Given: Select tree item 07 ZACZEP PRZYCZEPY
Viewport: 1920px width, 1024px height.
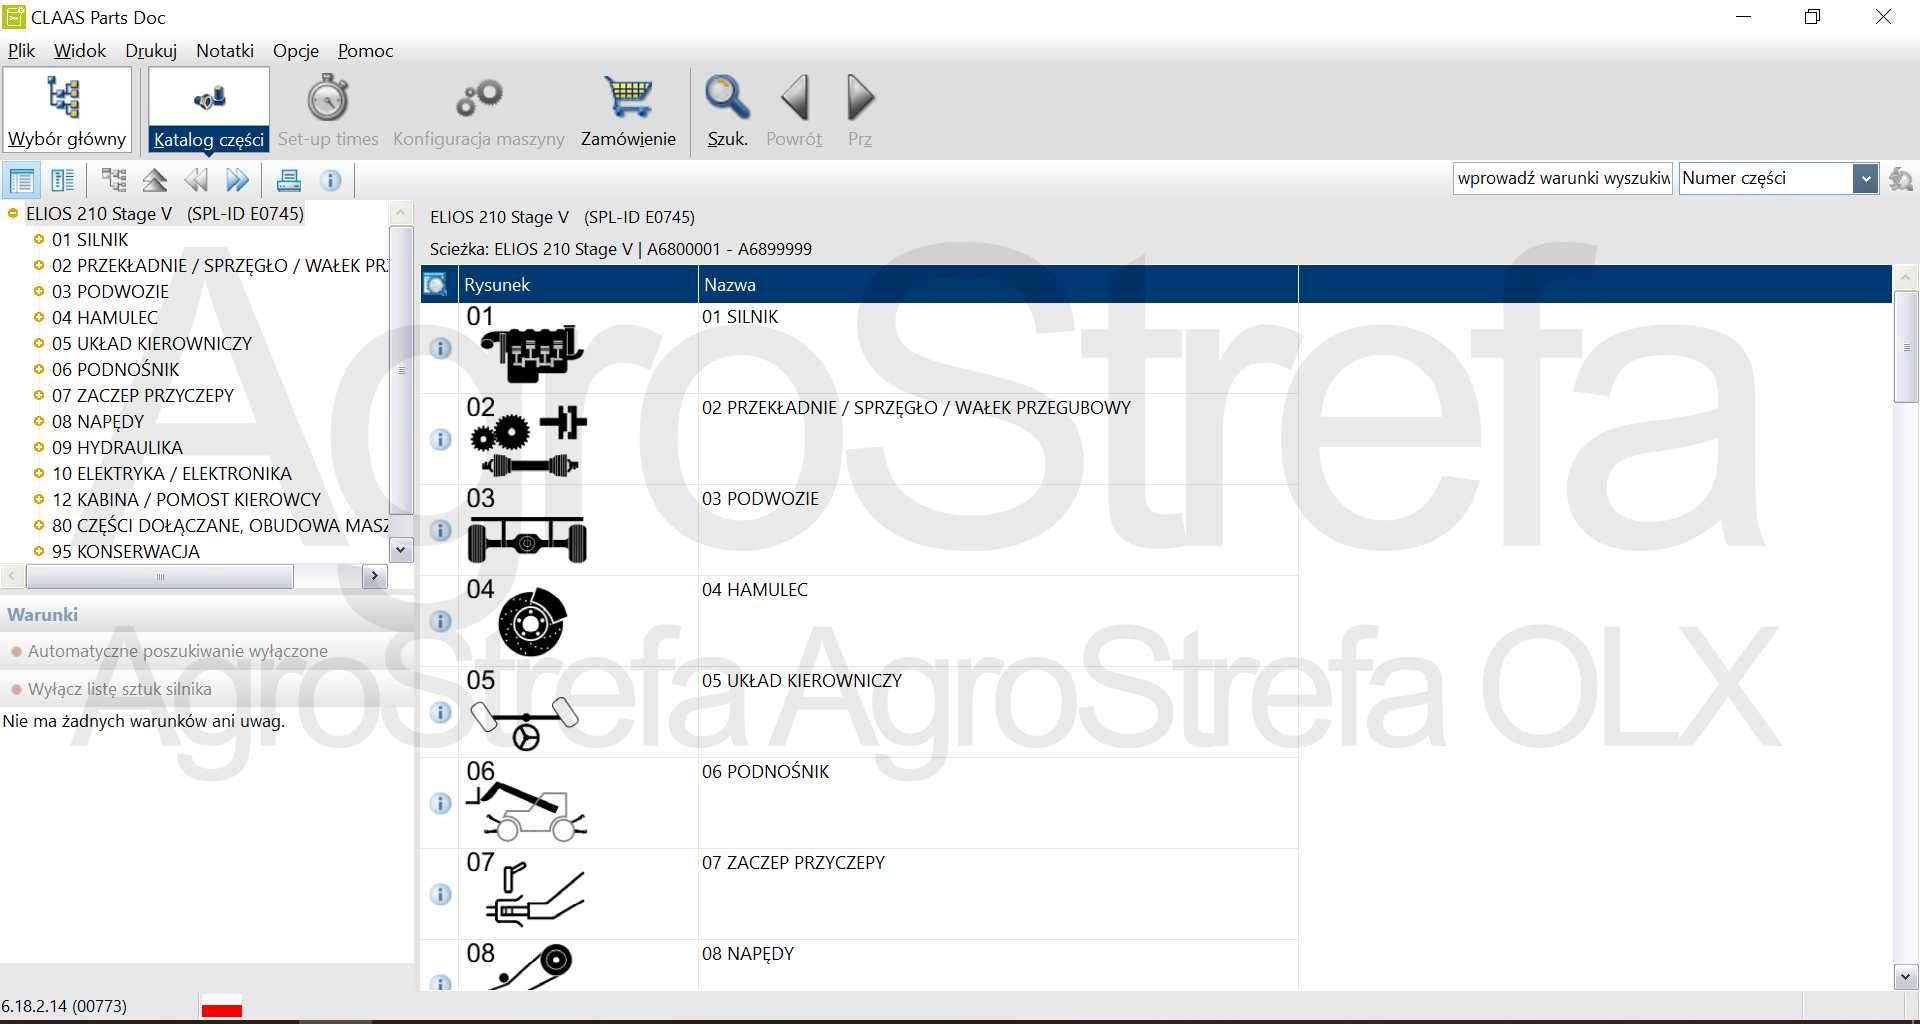Looking at the screenshot, I should [x=143, y=395].
